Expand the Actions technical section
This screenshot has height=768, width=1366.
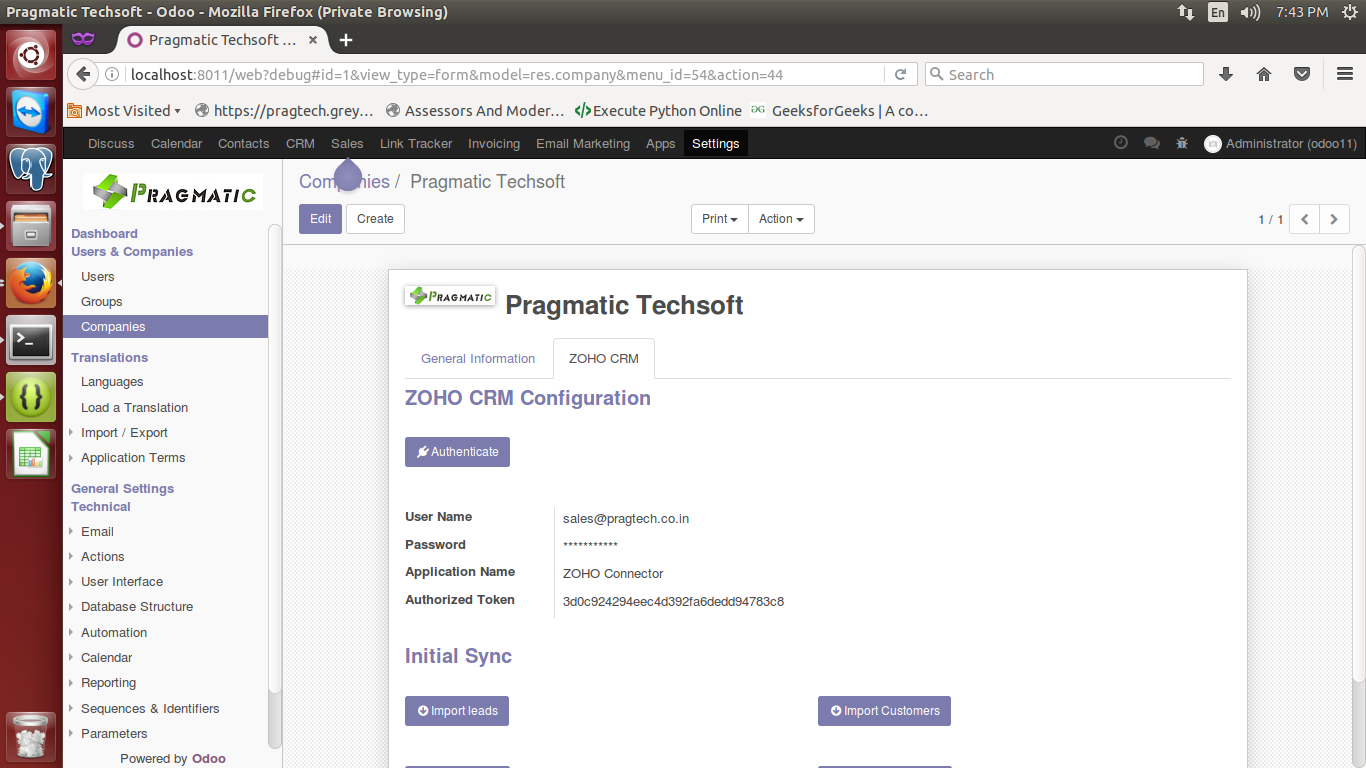coord(102,556)
